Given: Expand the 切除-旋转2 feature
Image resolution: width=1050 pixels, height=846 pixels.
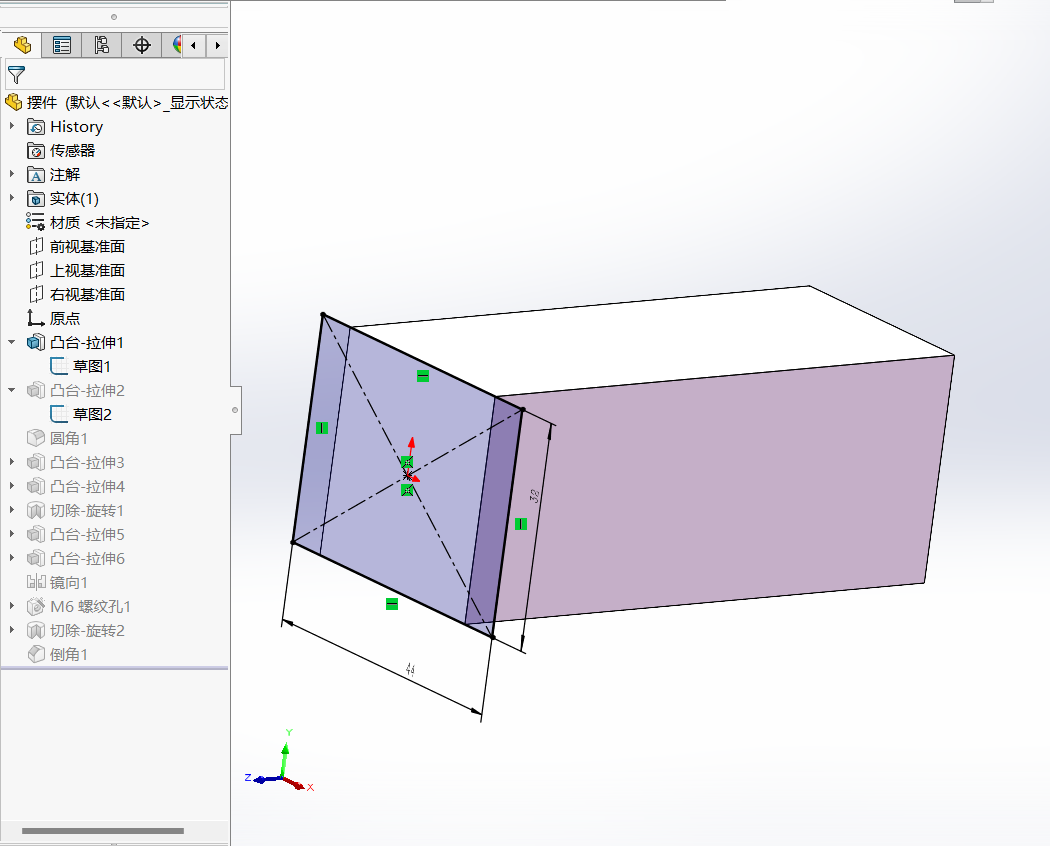Looking at the screenshot, I should click(x=11, y=630).
